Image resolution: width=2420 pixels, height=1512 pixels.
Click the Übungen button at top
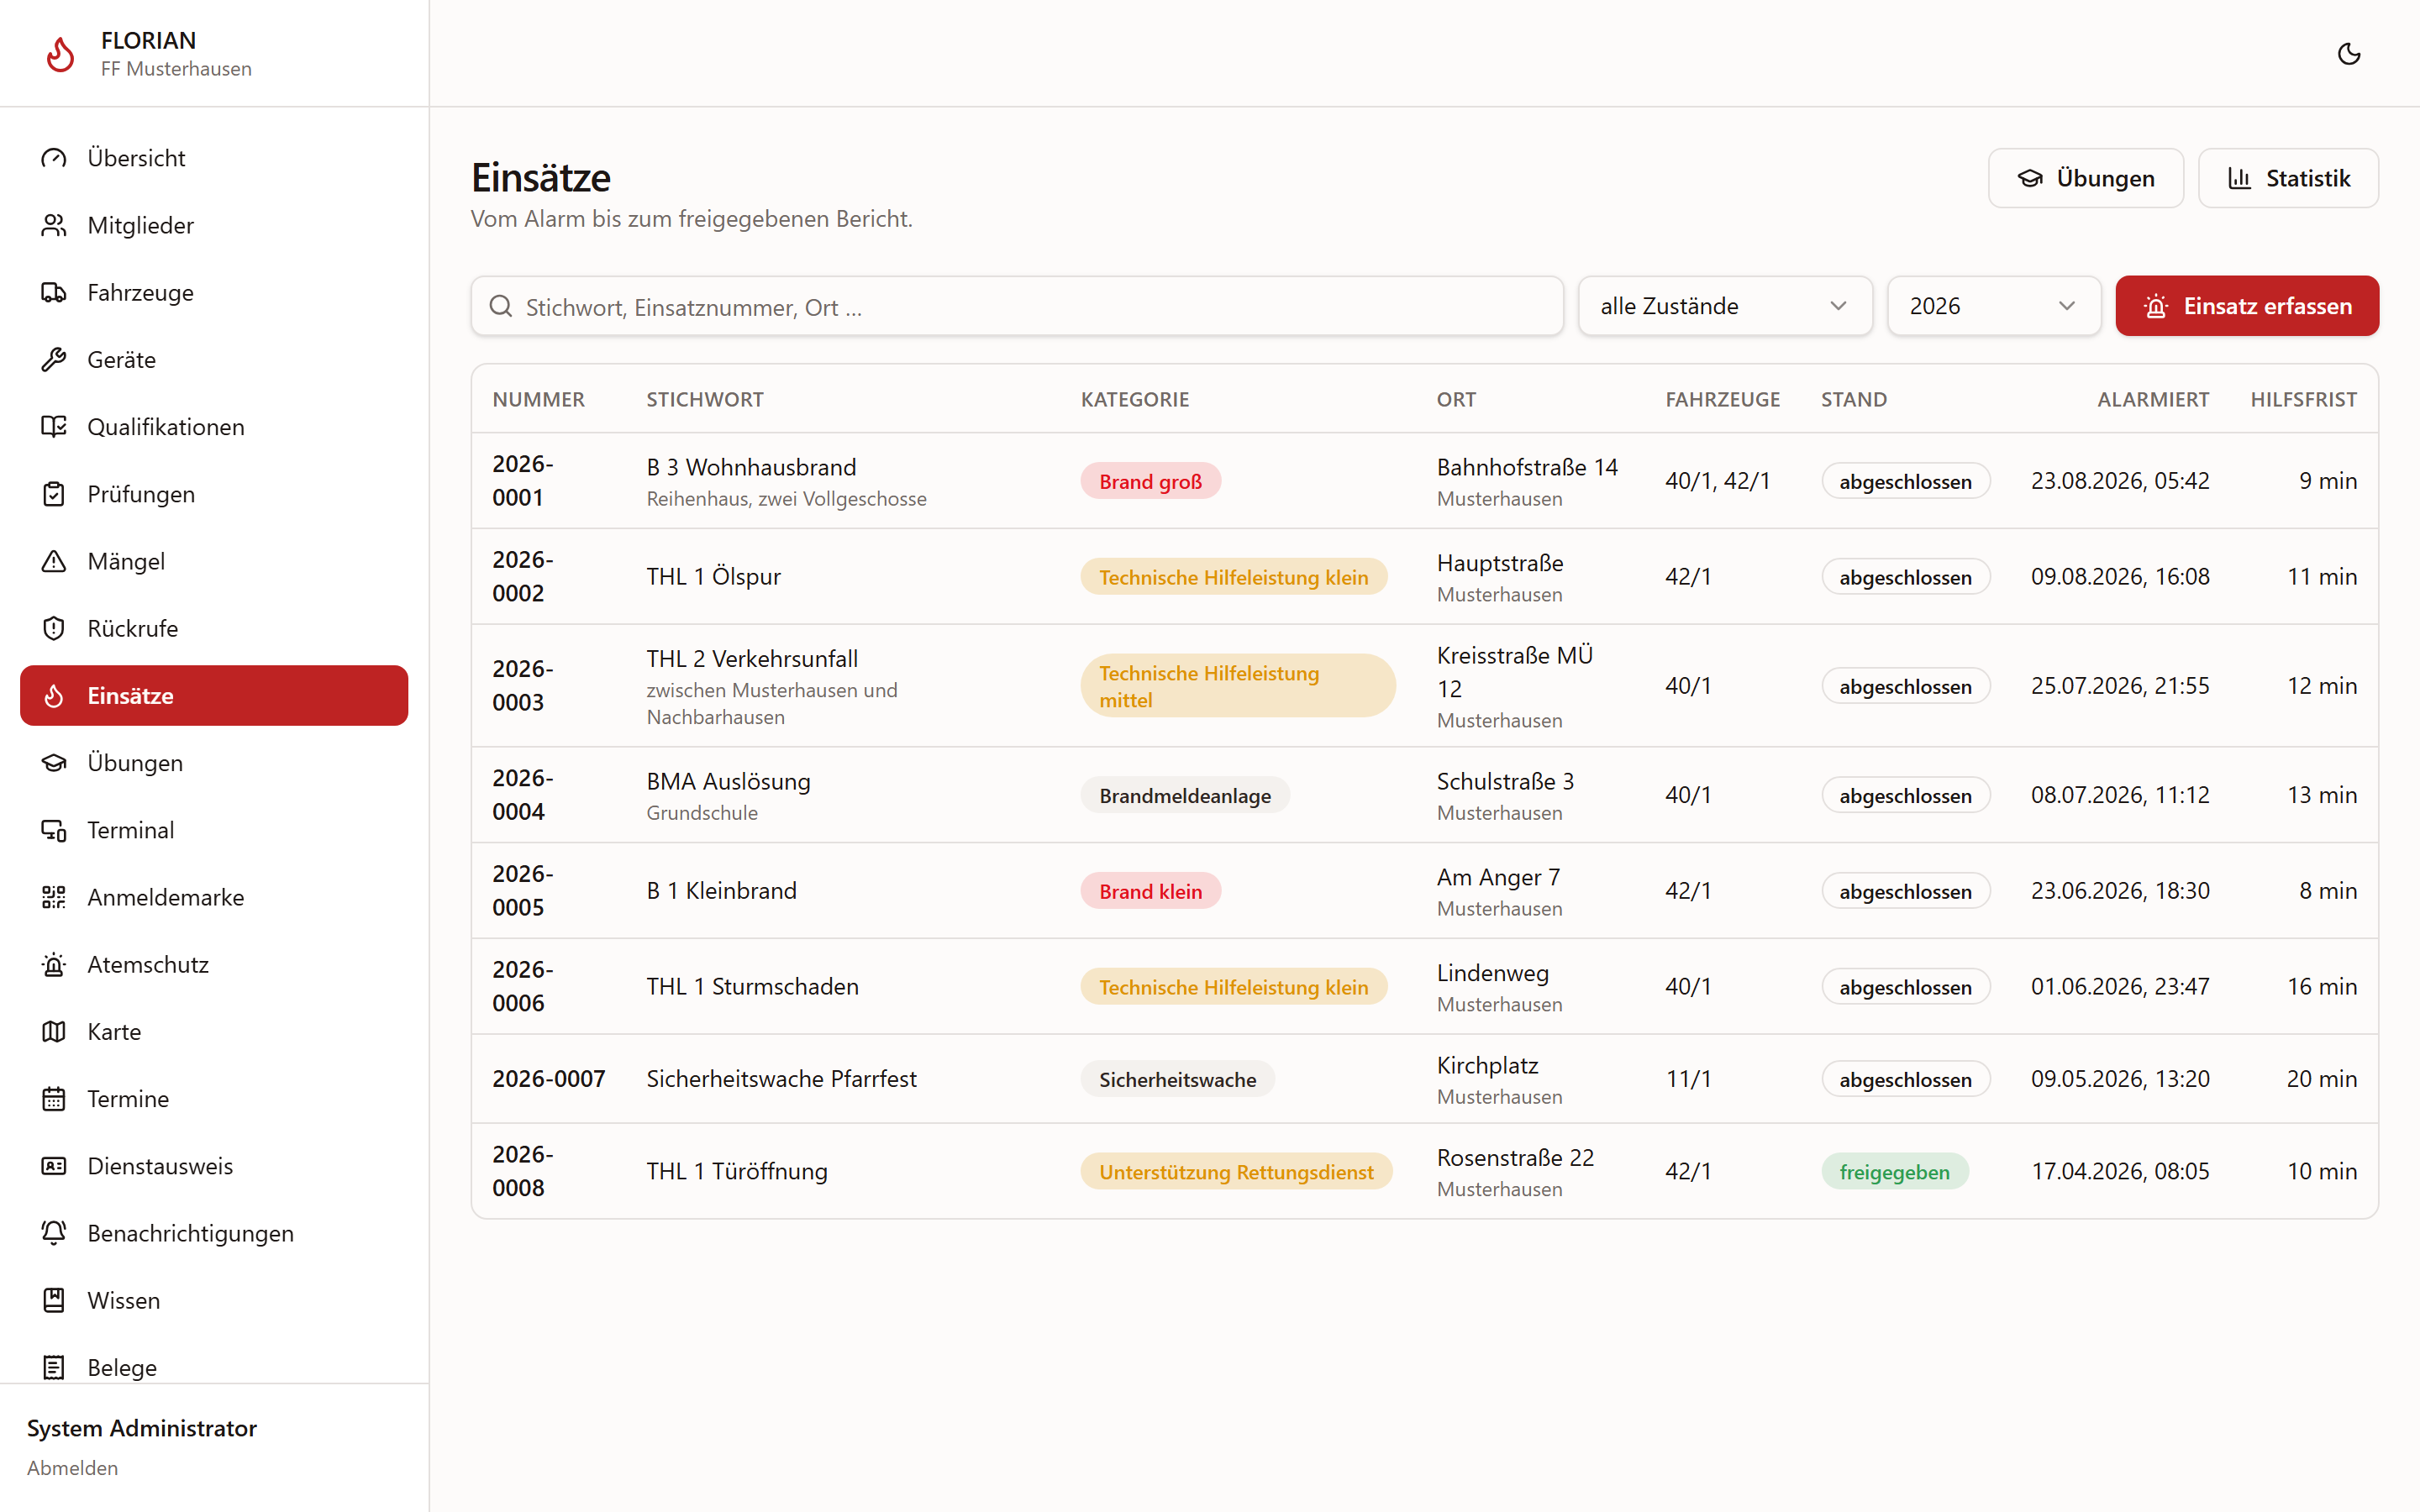pyautogui.click(x=2086, y=178)
